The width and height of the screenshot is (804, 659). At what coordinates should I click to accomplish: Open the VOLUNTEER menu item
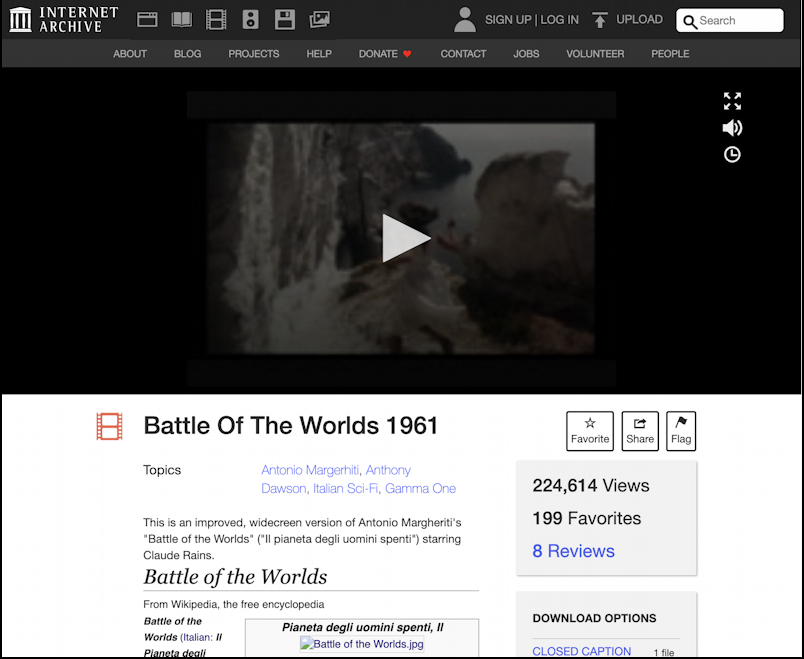tap(595, 54)
